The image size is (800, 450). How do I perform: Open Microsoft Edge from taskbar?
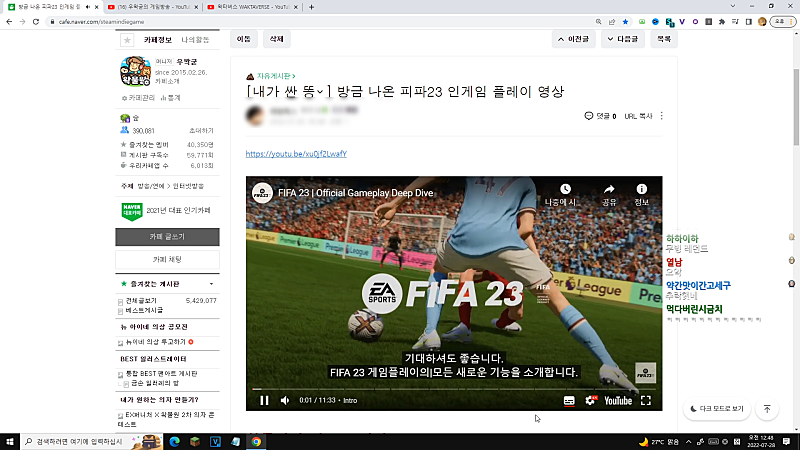point(174,441)
